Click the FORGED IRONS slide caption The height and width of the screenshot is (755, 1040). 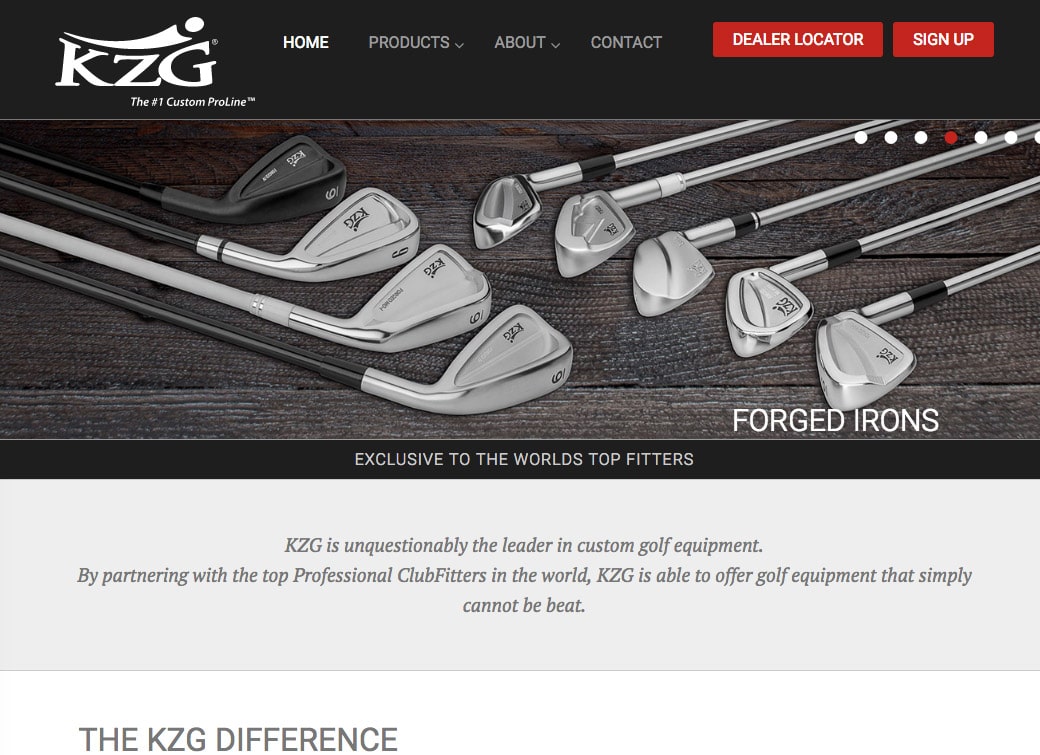[x=835, y=420]
